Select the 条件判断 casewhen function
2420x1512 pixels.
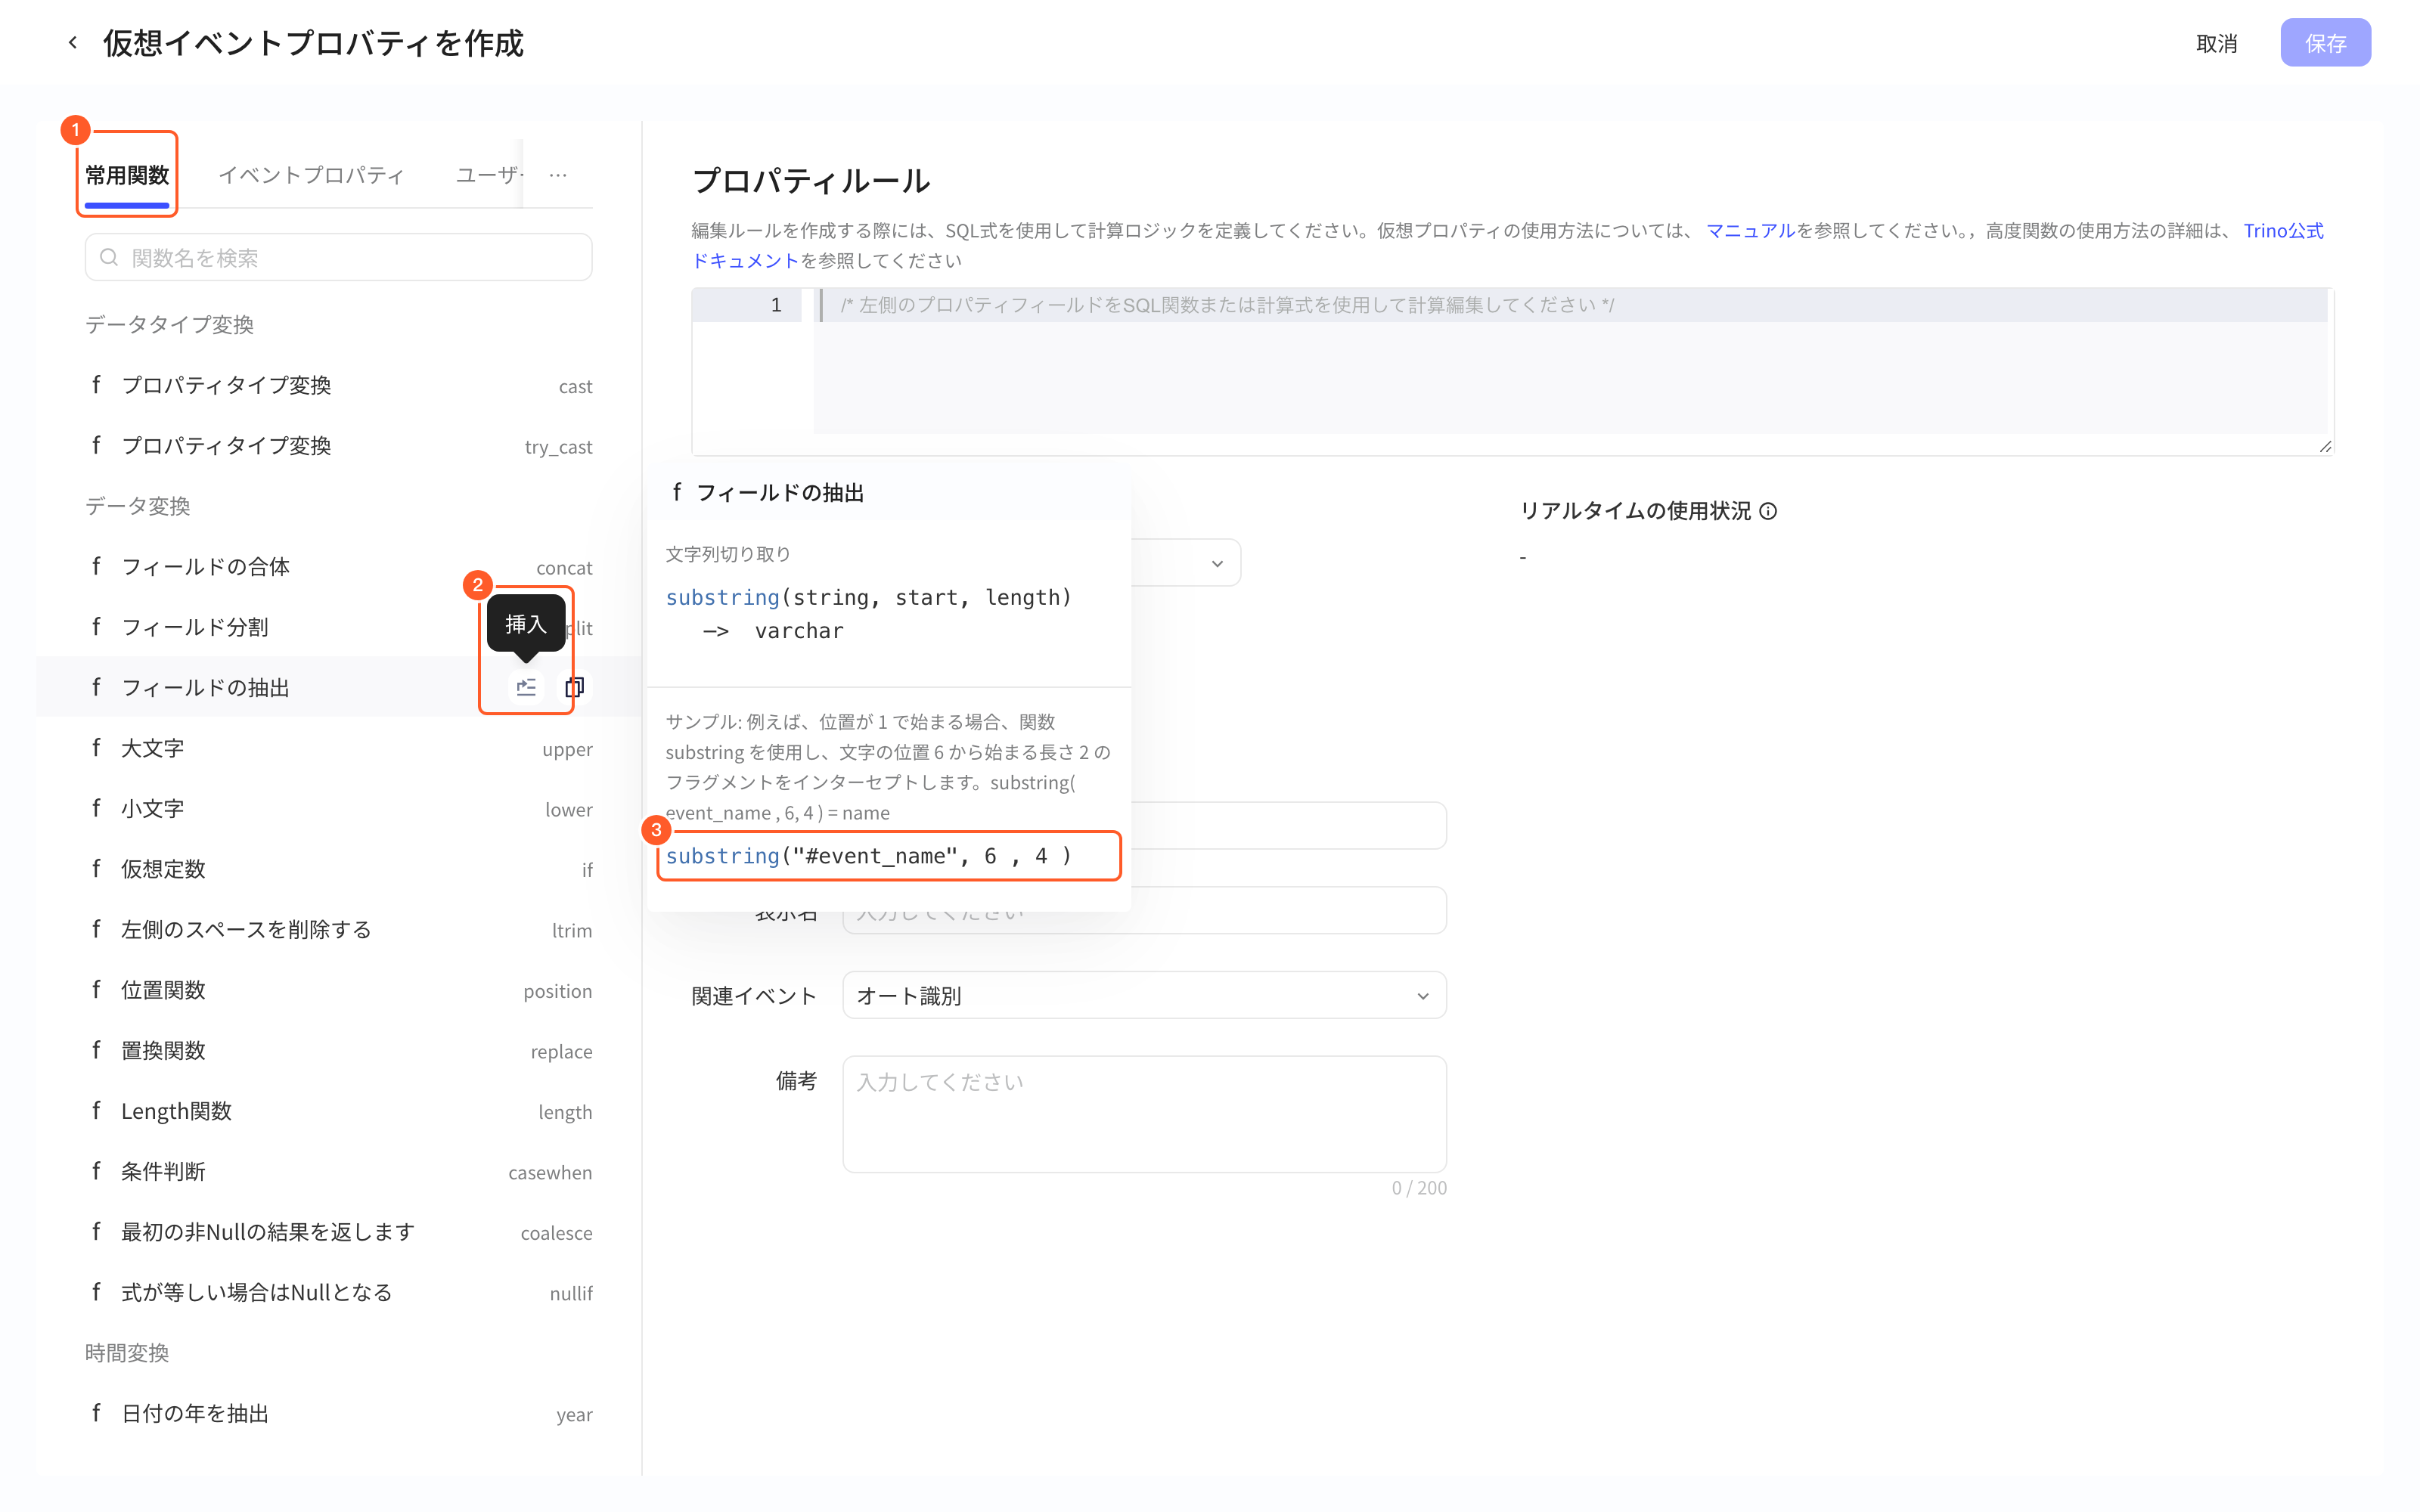click(x=338, y=1171)
